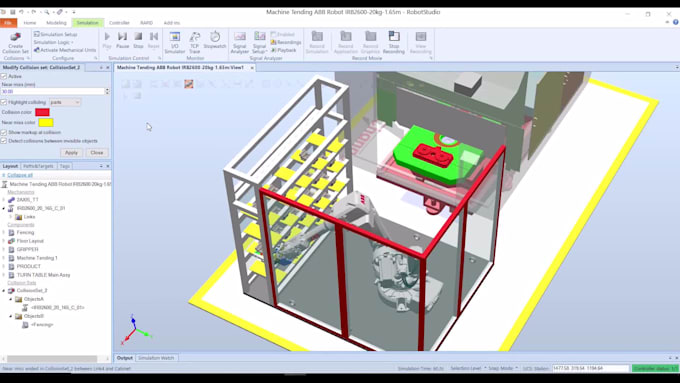The height and width of the screenshot is (383, 680).
Task: Switch to the Controller ribbon tab
Action: click(x=119, y=23)
